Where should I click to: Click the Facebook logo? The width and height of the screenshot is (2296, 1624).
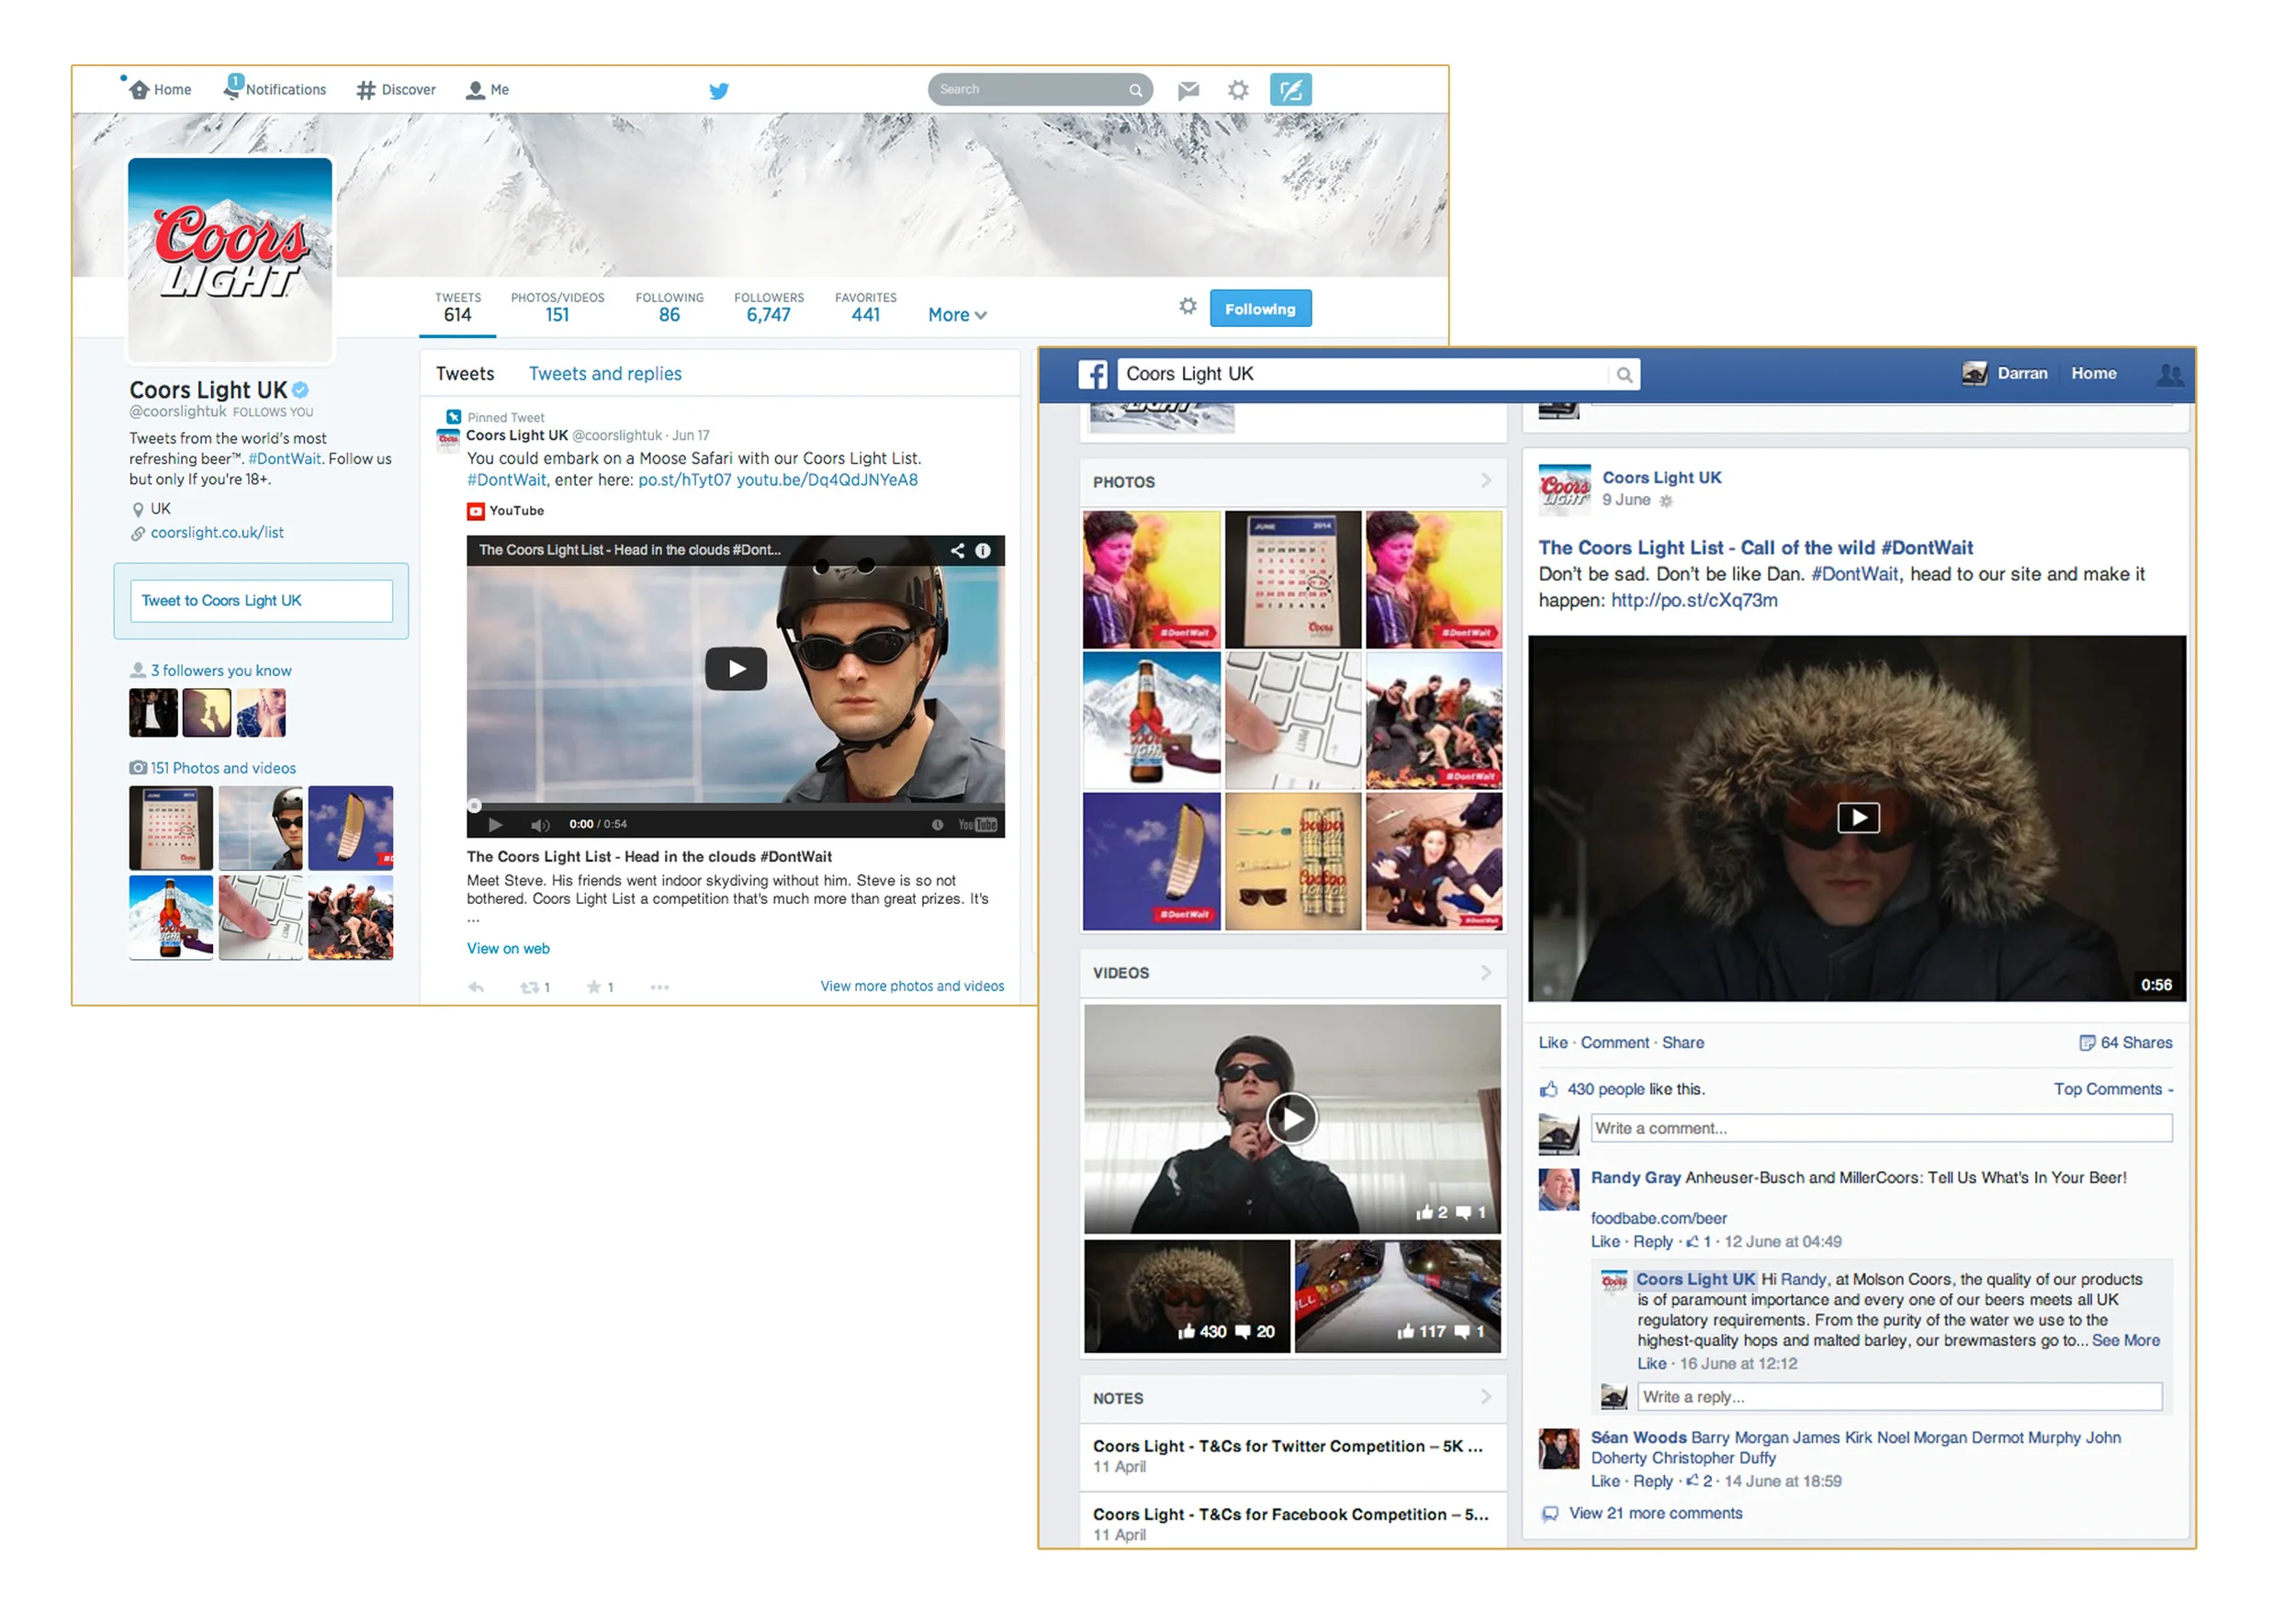tap(1092, 374)
